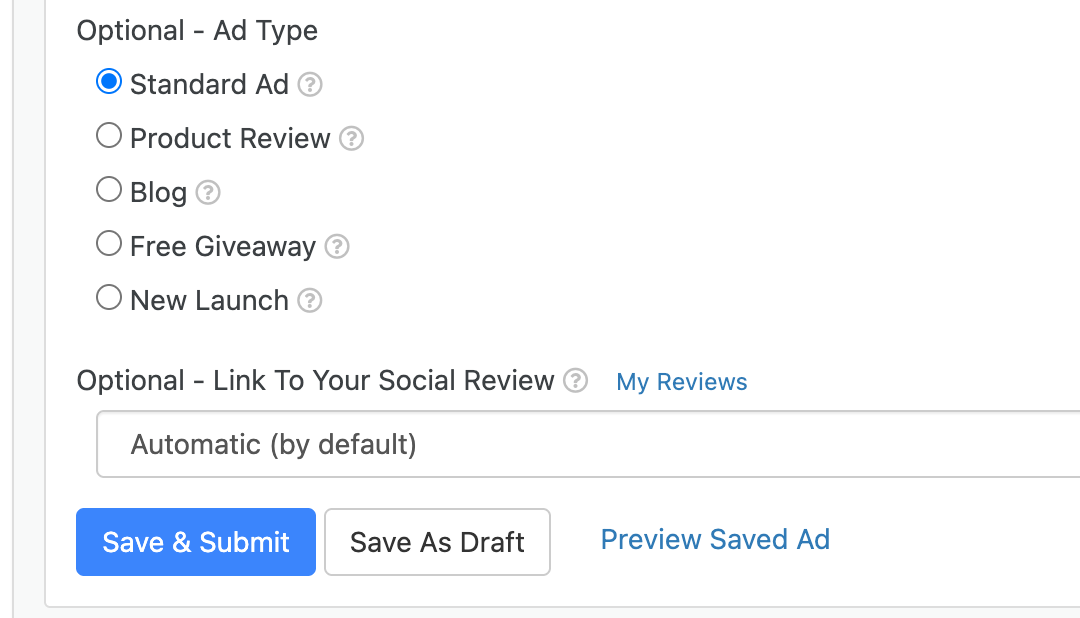Viewport: 1080px width, 618px height.
Task: Click the New Launch help question mark
Action: tap(311, 300)
